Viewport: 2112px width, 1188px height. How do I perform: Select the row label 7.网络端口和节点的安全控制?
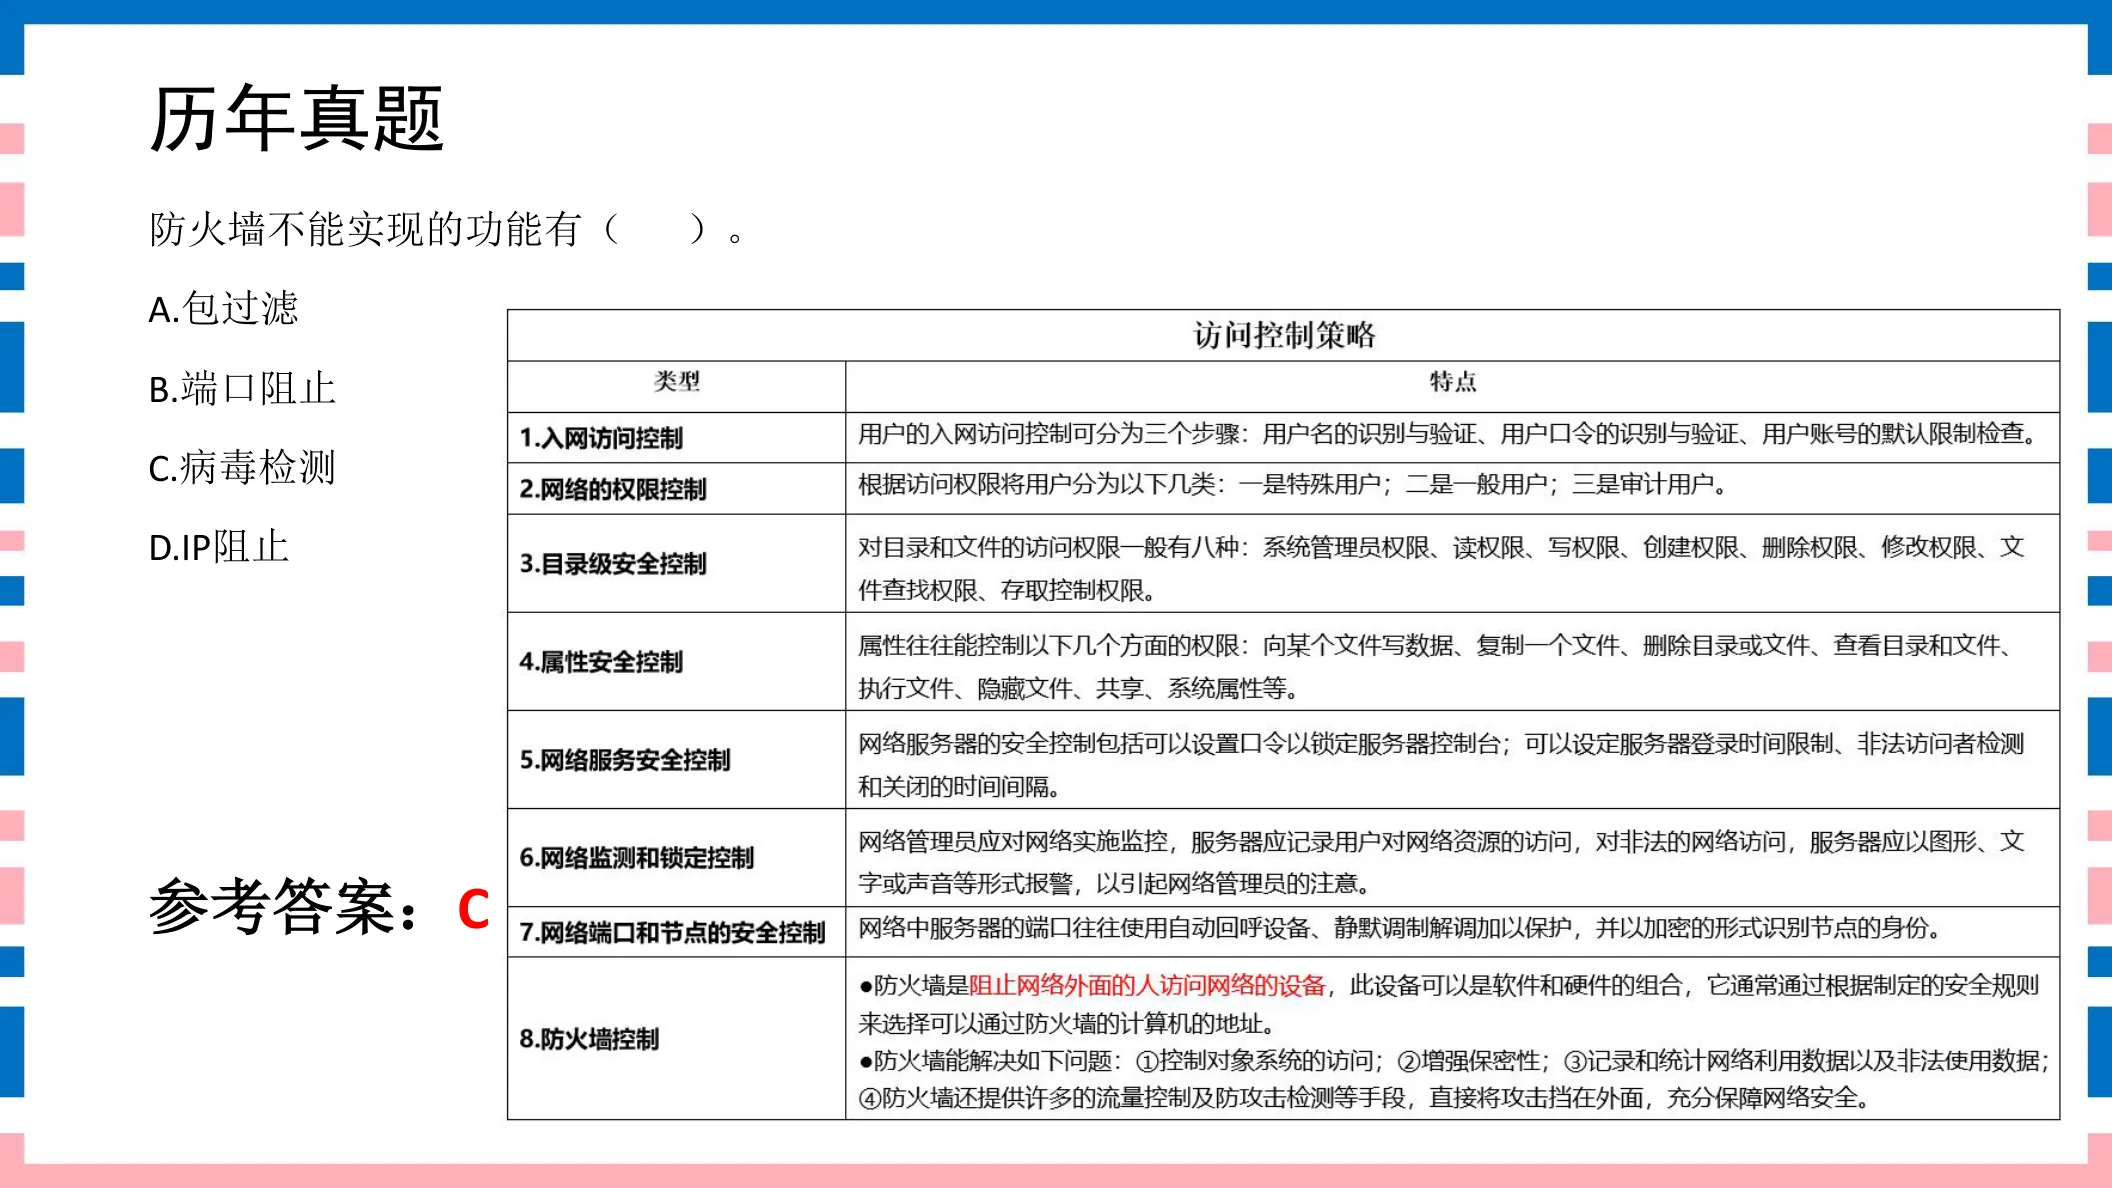672,932
